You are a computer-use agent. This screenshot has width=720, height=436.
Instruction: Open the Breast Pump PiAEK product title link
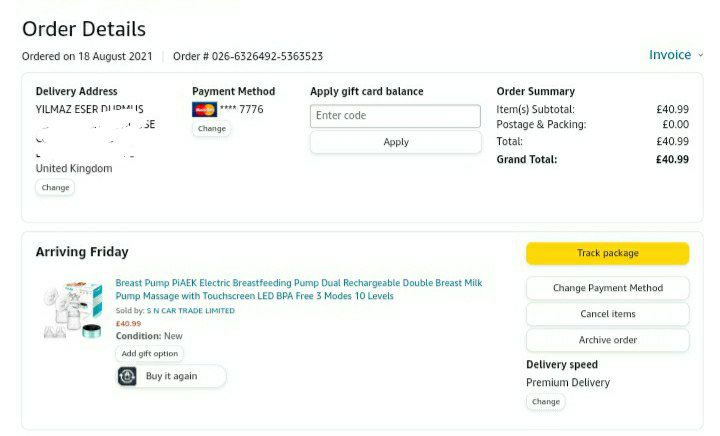[298, 289]
